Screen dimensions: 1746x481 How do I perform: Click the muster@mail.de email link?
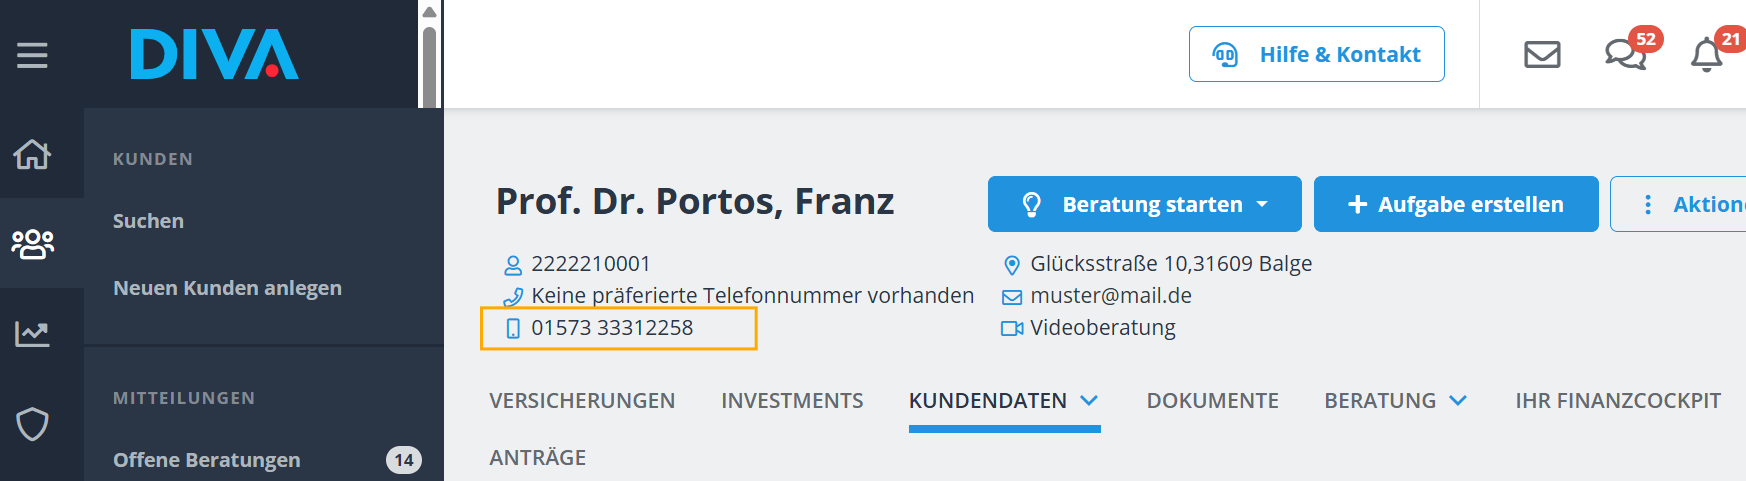click(1110, 296)
